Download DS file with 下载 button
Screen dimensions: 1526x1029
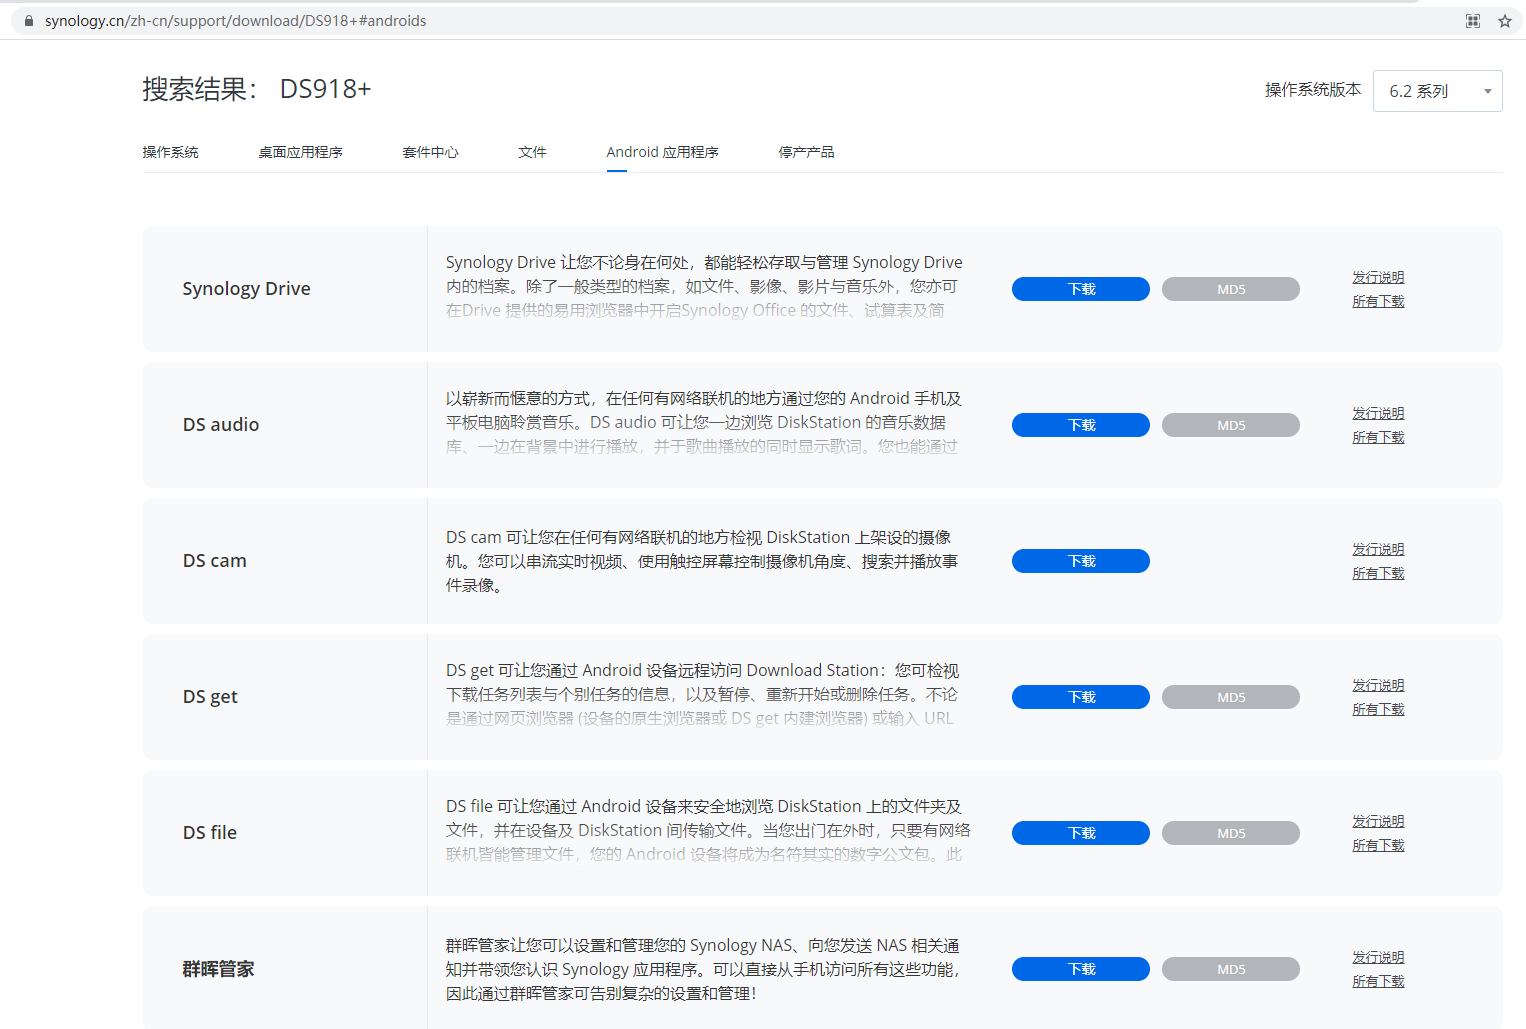(1081, 833)
